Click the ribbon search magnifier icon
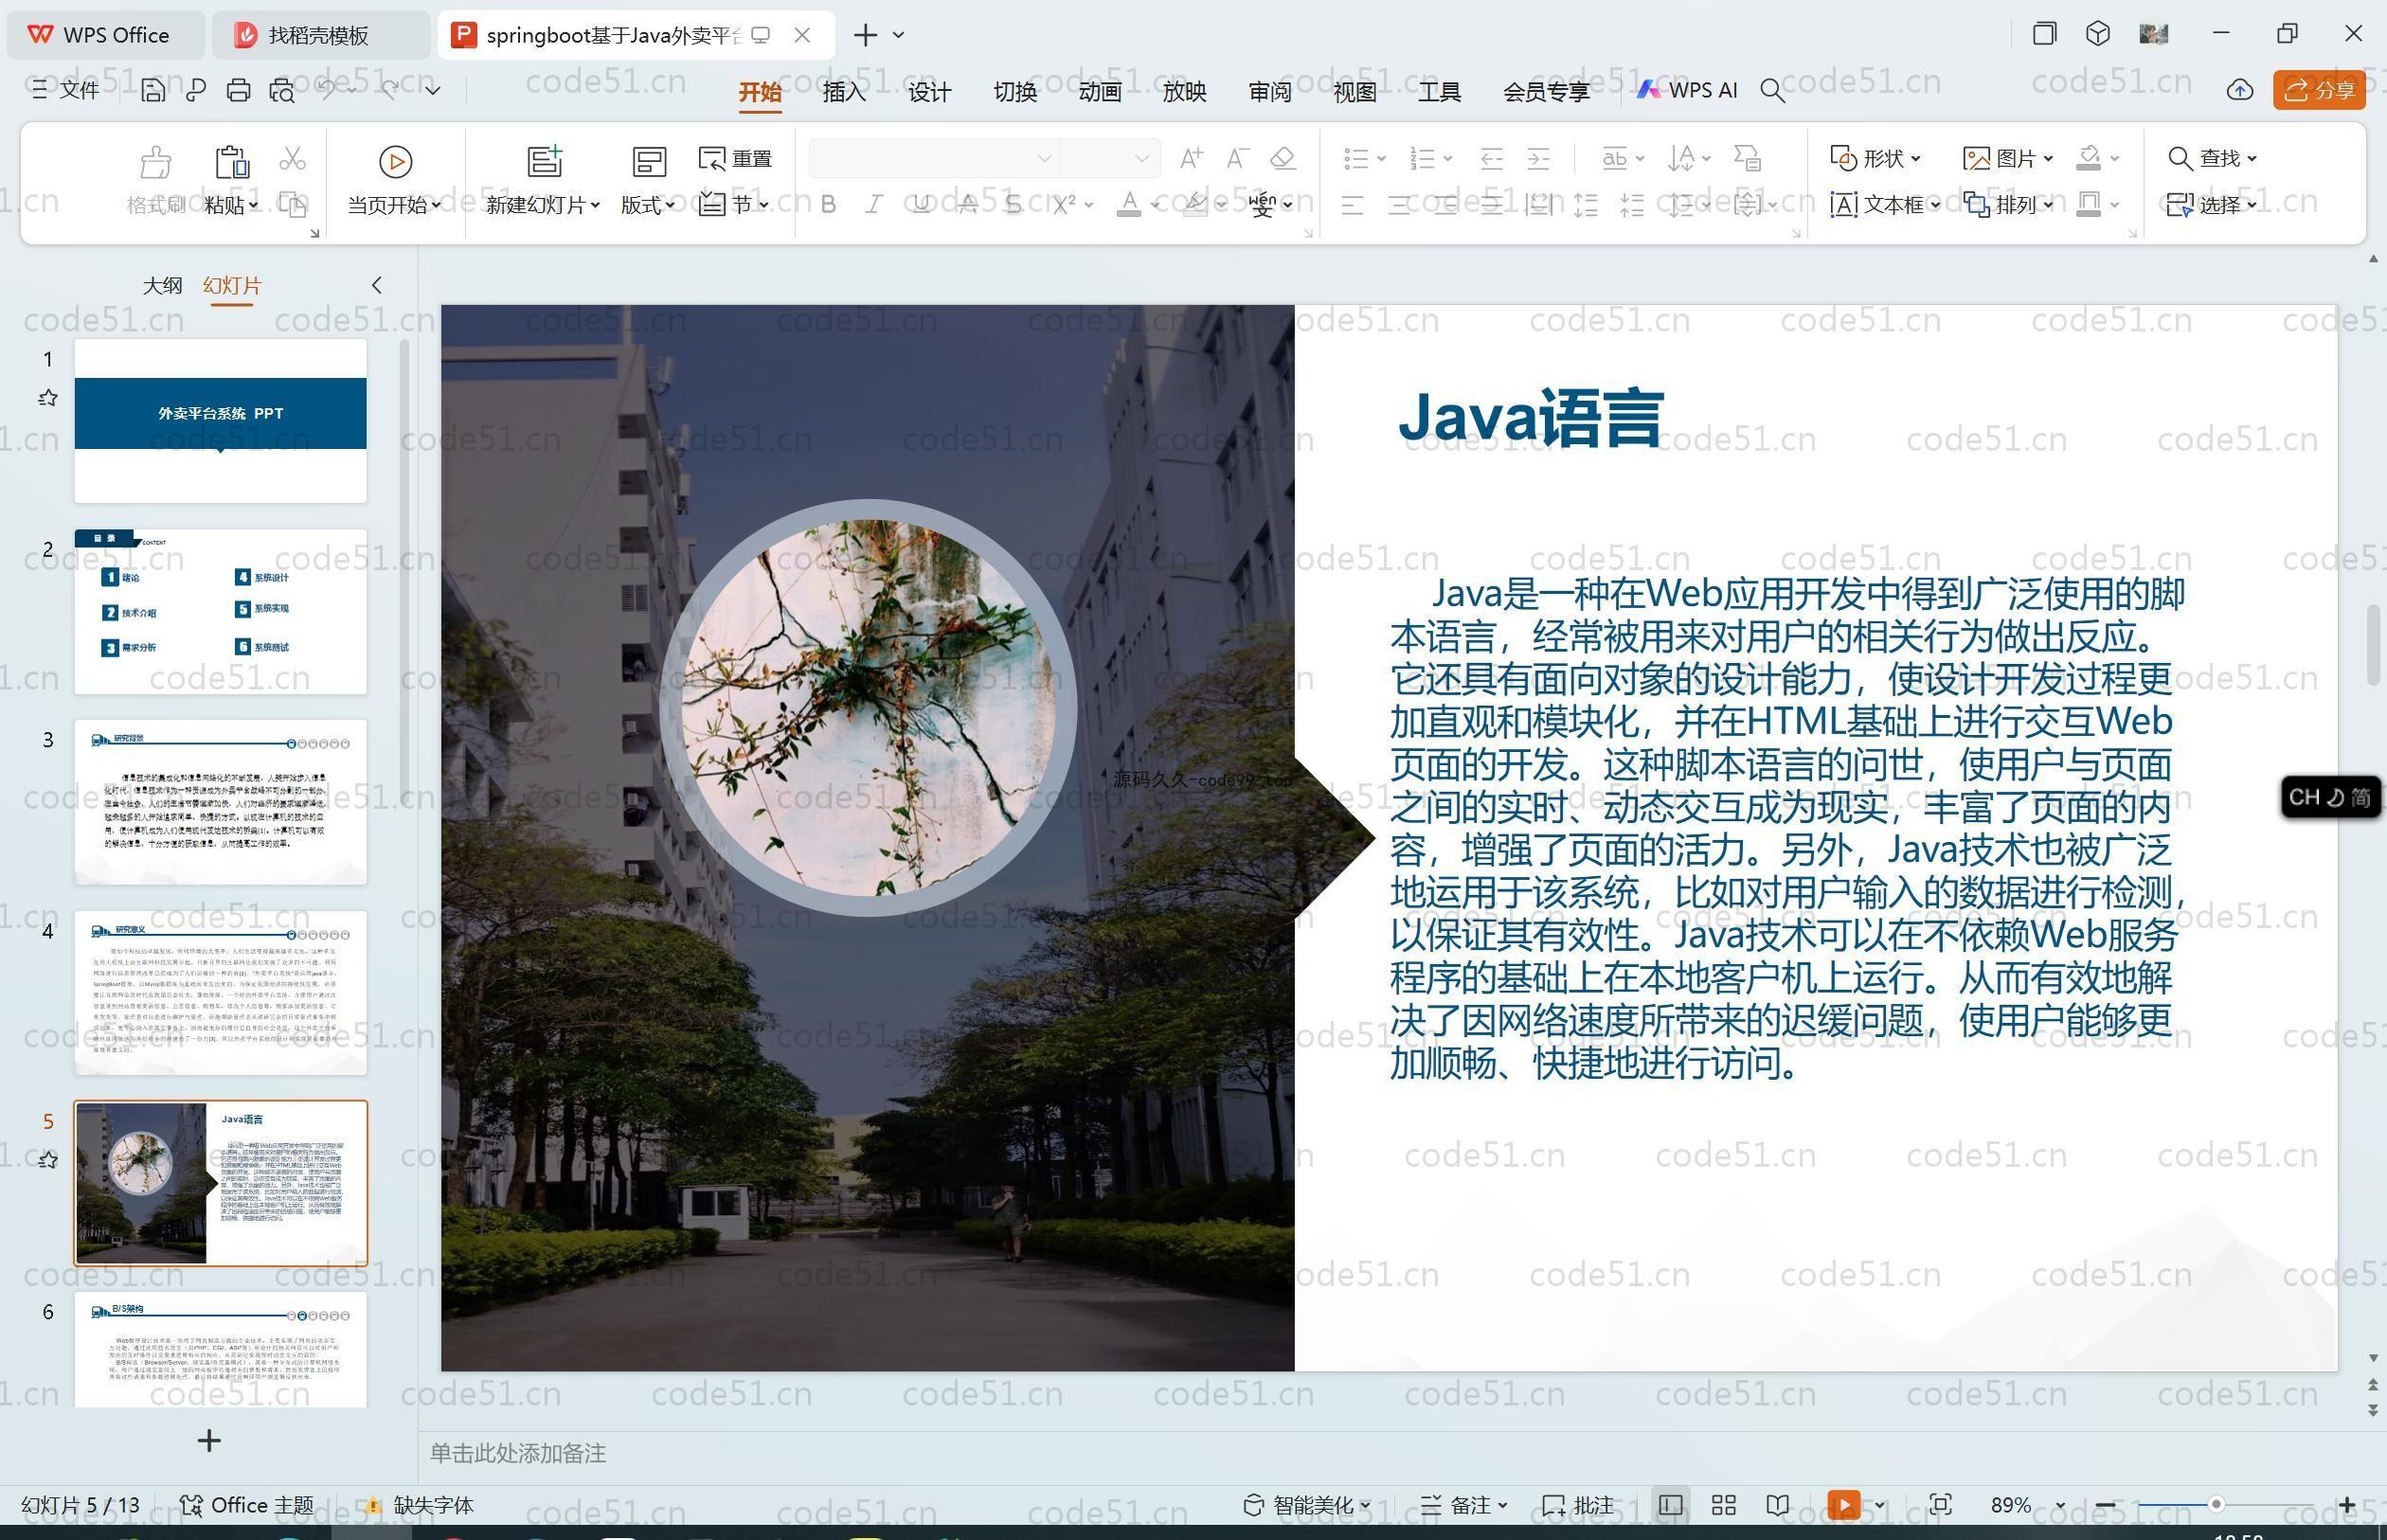Screen dimensions: 2387x1540 pyautogui.click(x=1772, y=91)
